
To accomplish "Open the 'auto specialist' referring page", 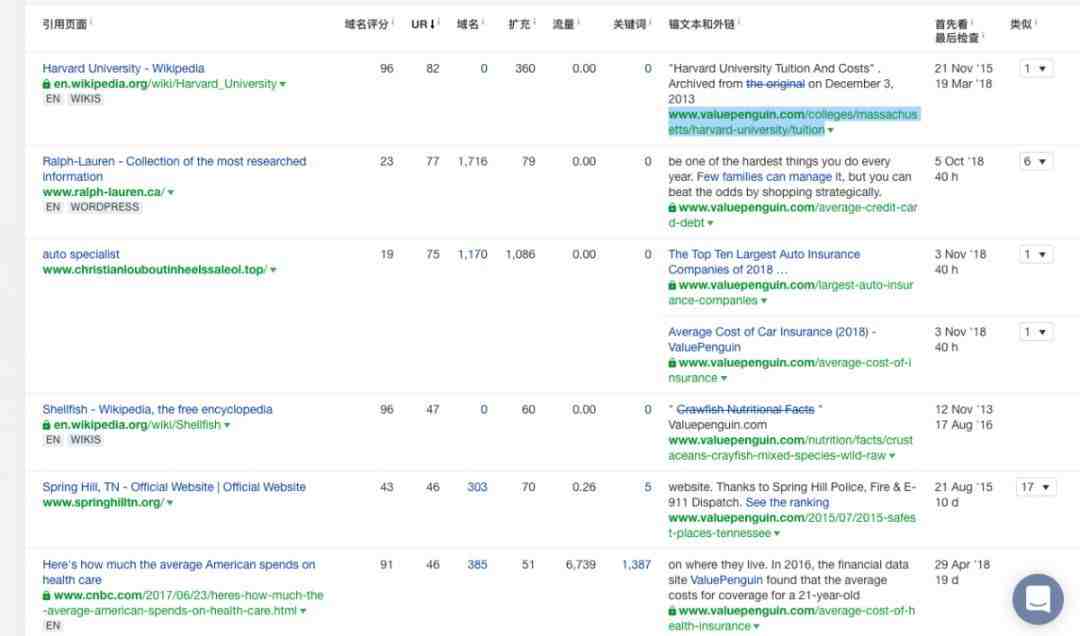I will coord(81,254).
